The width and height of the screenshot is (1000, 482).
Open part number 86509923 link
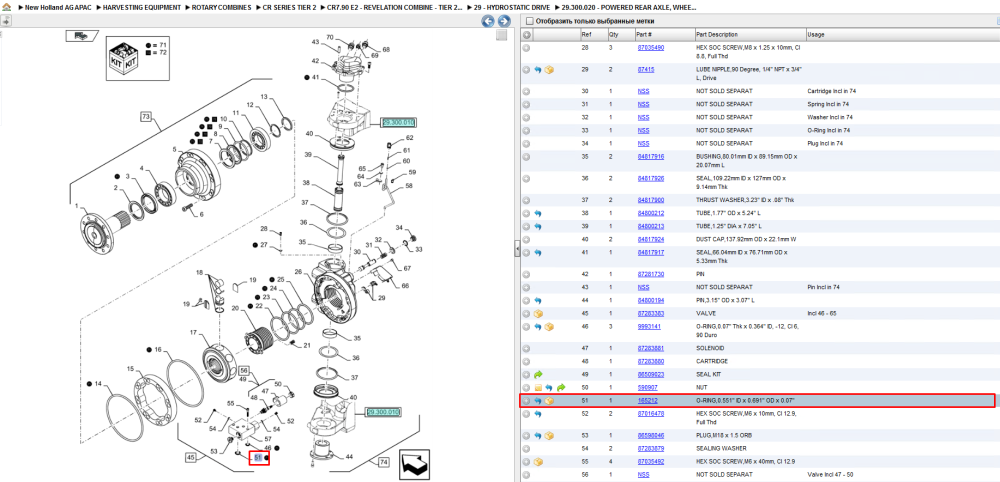(x=651, y=374)
